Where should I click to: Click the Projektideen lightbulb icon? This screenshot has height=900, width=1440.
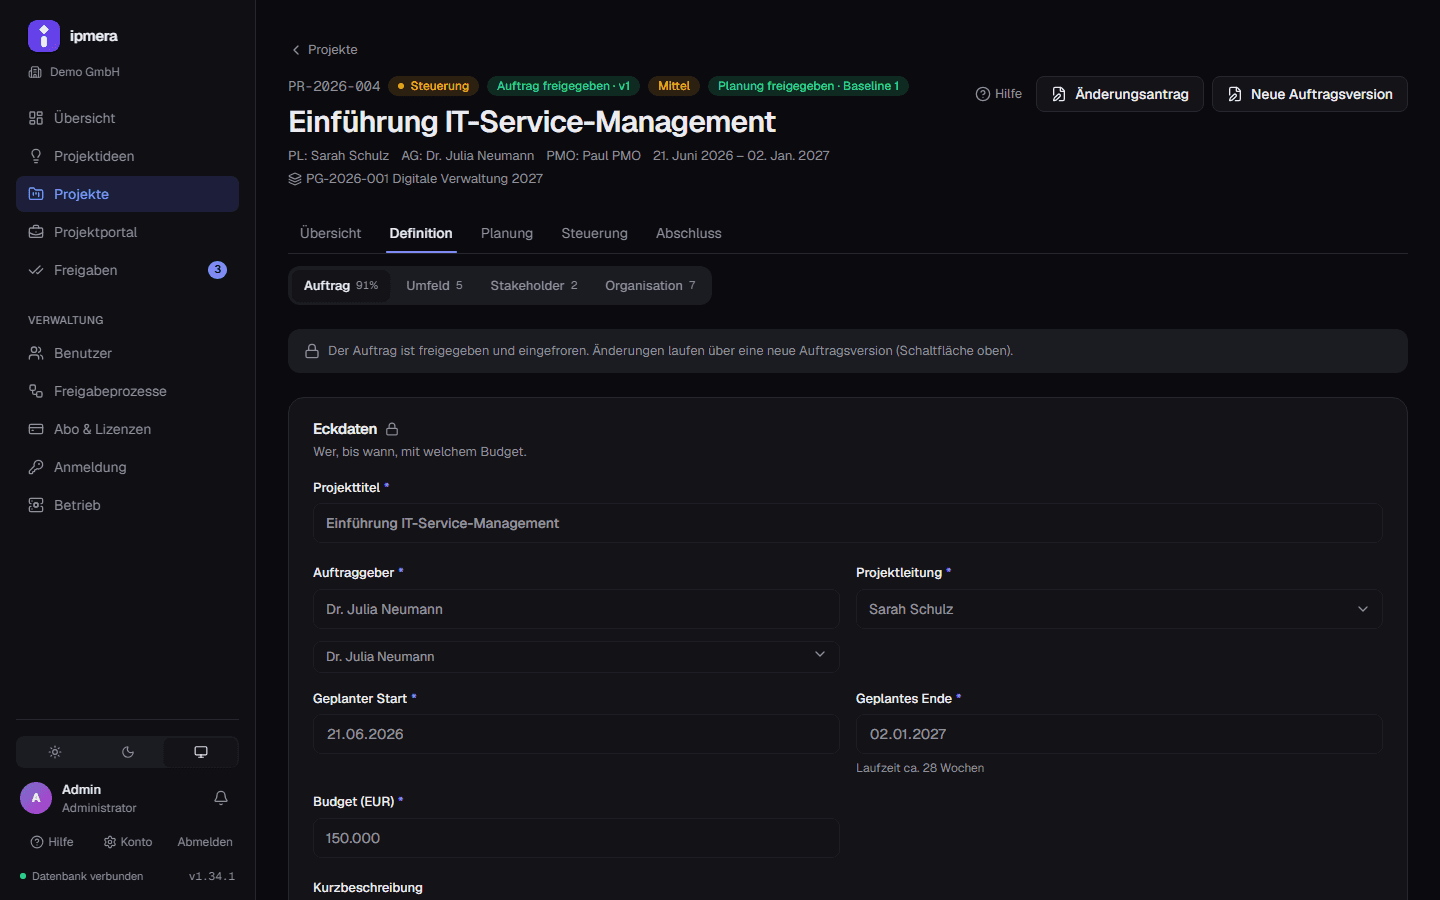(36, 156)
